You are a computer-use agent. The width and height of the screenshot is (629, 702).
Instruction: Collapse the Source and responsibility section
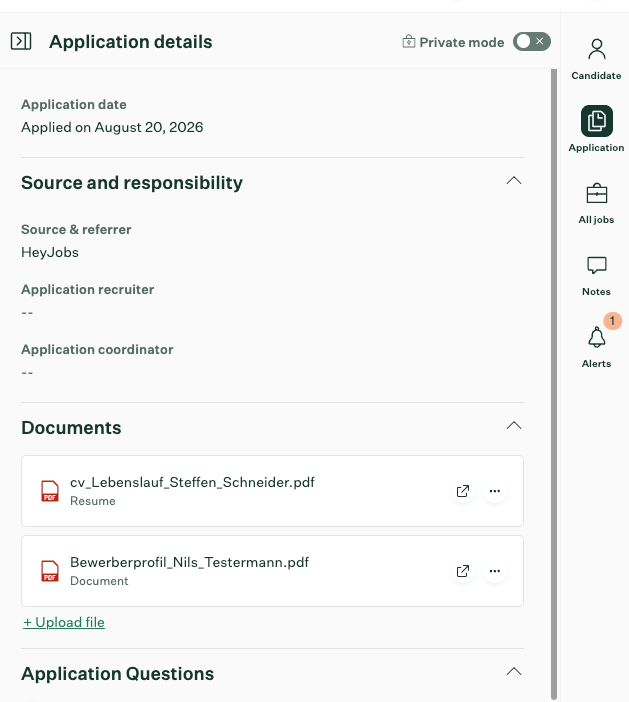coord(514,181)
